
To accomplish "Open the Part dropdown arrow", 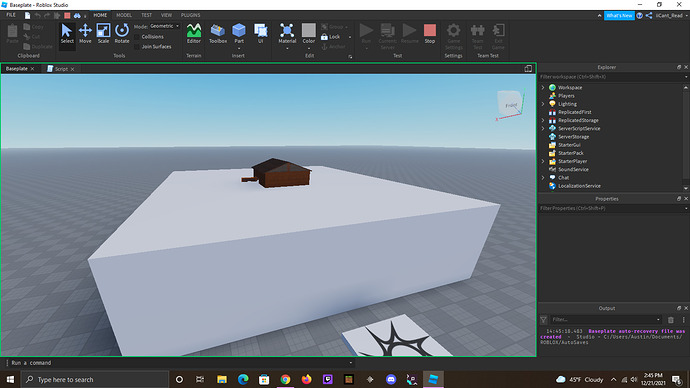I will (239, 48).
